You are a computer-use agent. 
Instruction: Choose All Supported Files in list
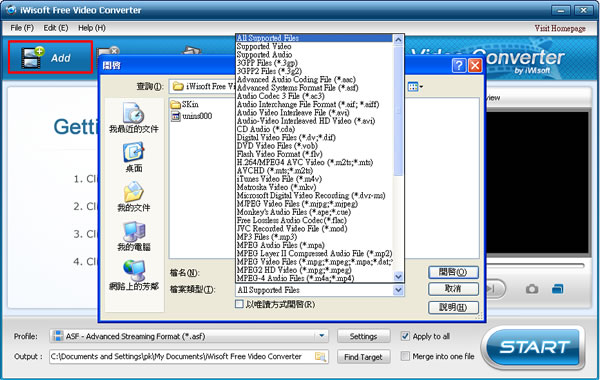314,38
